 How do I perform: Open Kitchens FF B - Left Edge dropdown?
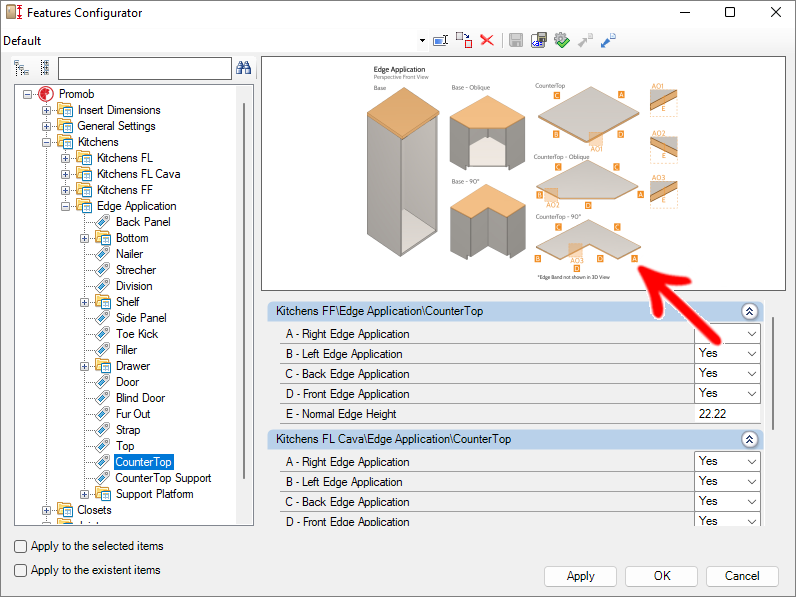(752, 354)
